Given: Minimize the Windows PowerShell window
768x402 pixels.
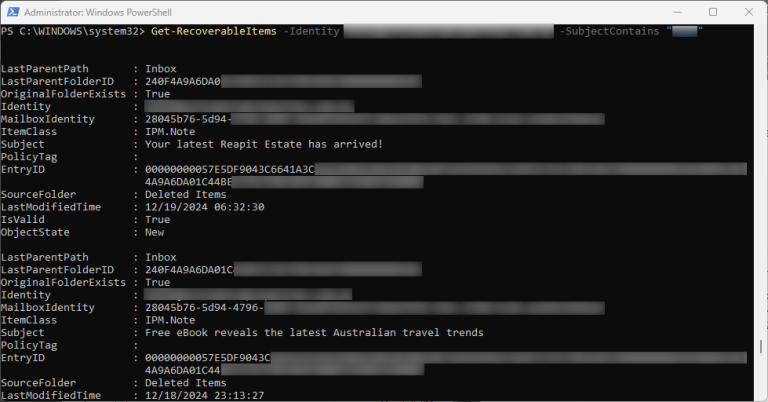Looking at the screenshot, I should [678, 12].
